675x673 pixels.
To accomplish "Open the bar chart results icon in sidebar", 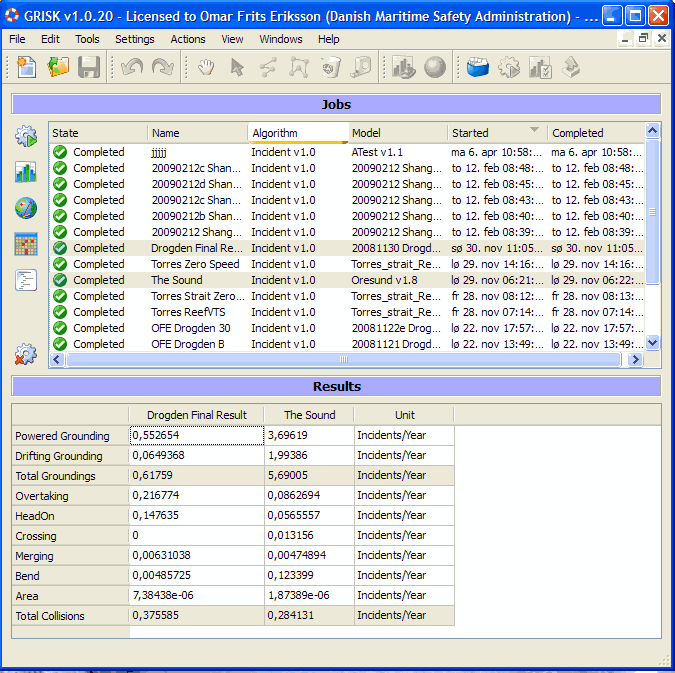I will point(26,172).
